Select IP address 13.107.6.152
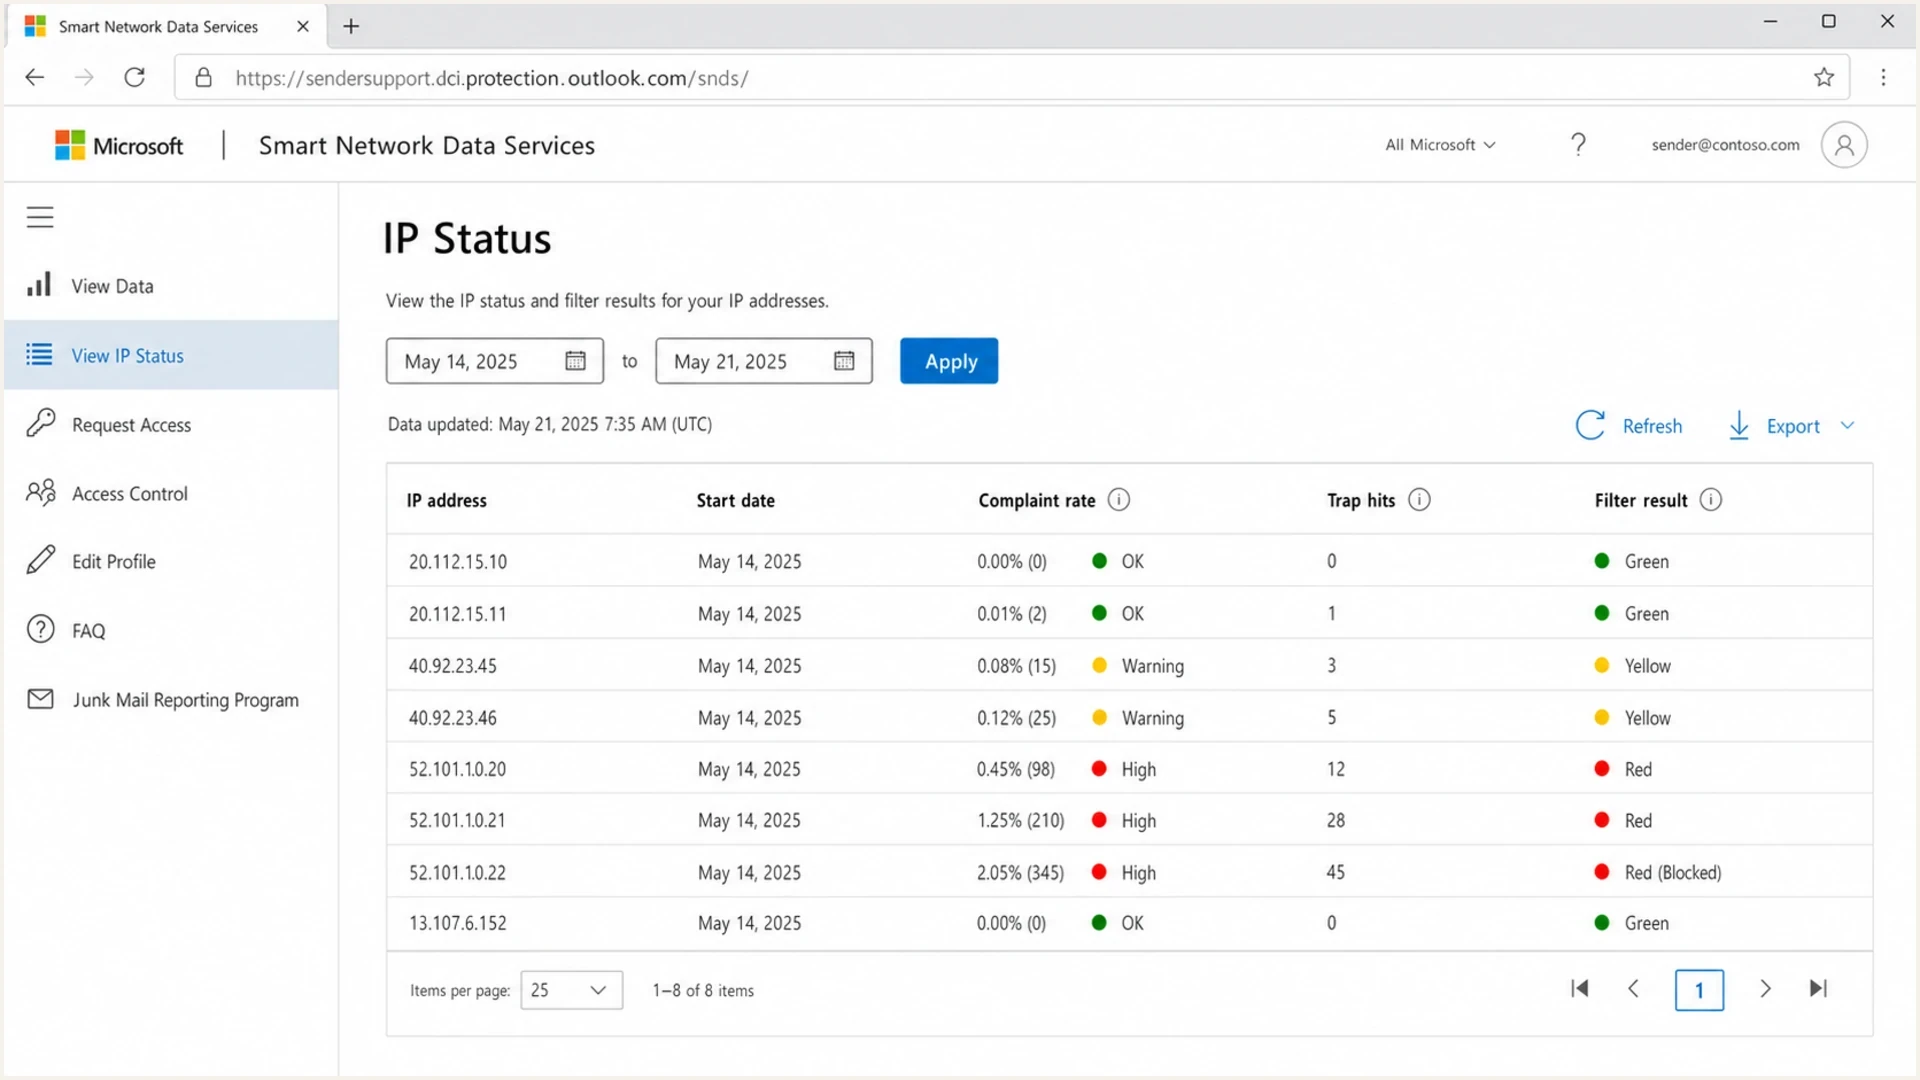The height and width of the screenshot is (1080, 1920). pyautogui.click(x=458, y=923)
